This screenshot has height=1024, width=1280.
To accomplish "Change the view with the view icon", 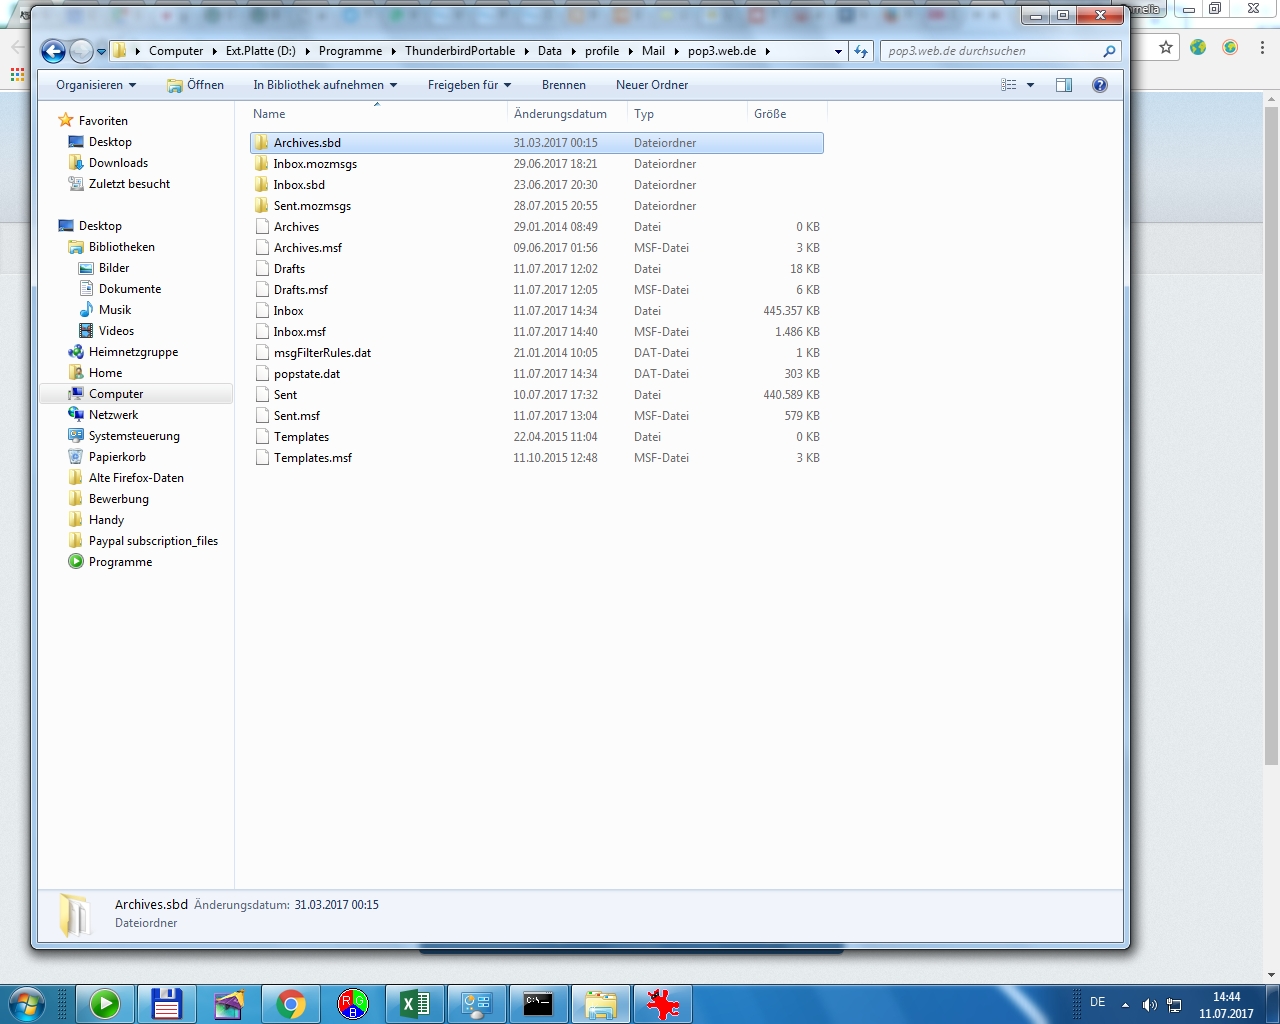I will 1008,85.
